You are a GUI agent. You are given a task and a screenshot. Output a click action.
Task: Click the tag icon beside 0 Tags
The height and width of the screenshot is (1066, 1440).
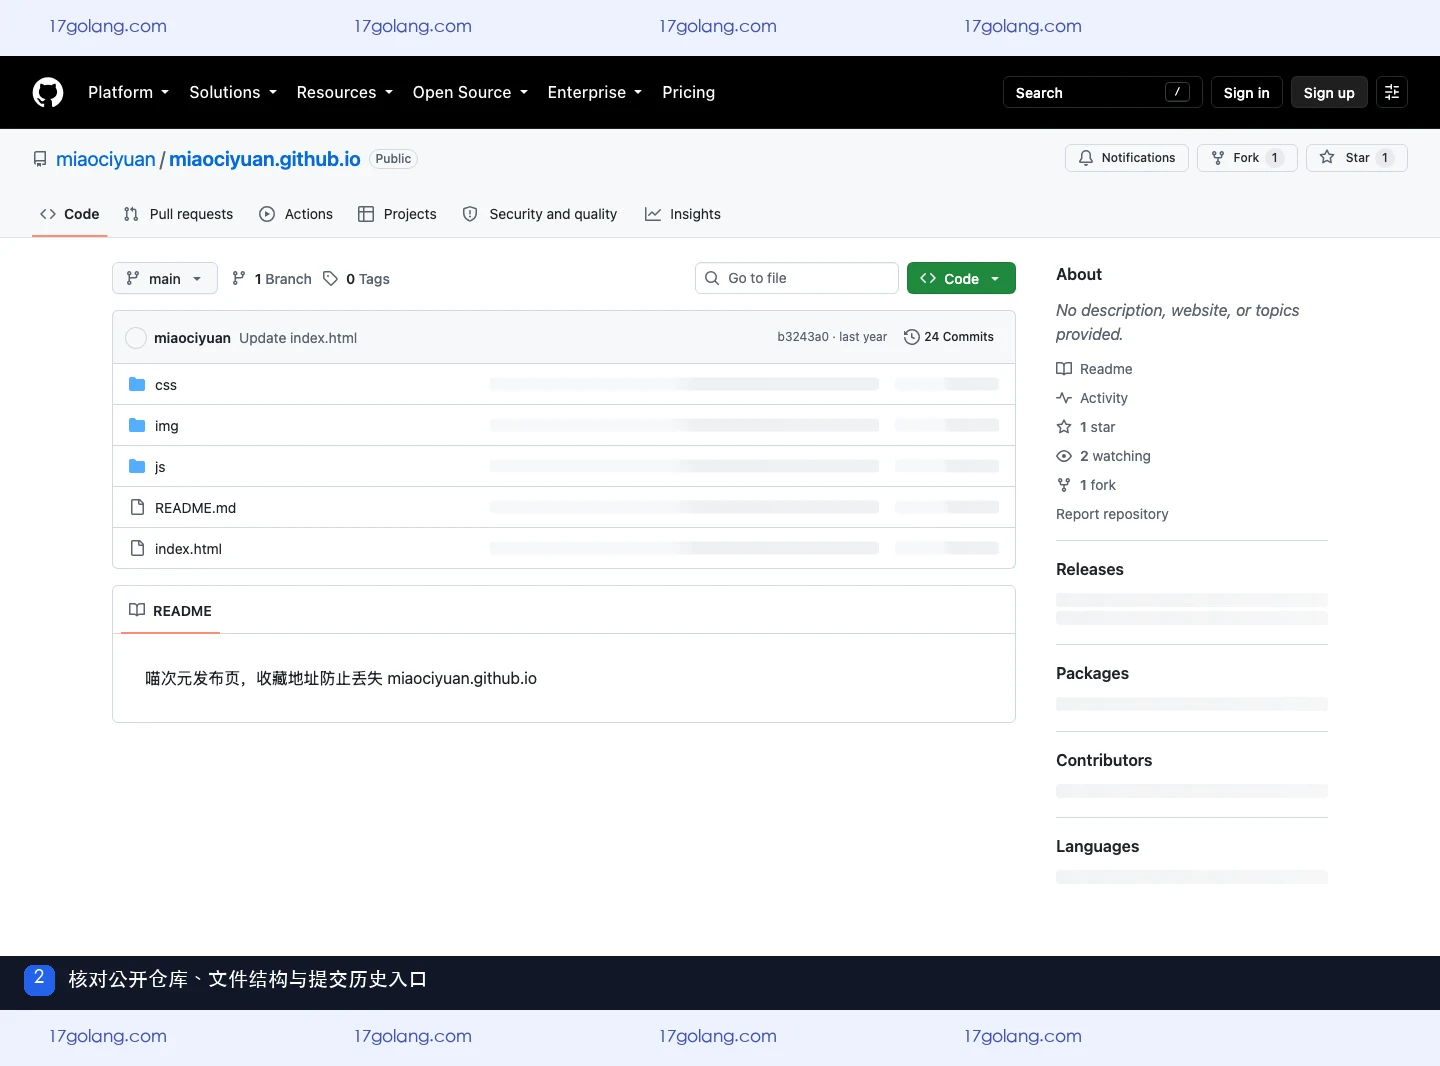tap(330, 278)
